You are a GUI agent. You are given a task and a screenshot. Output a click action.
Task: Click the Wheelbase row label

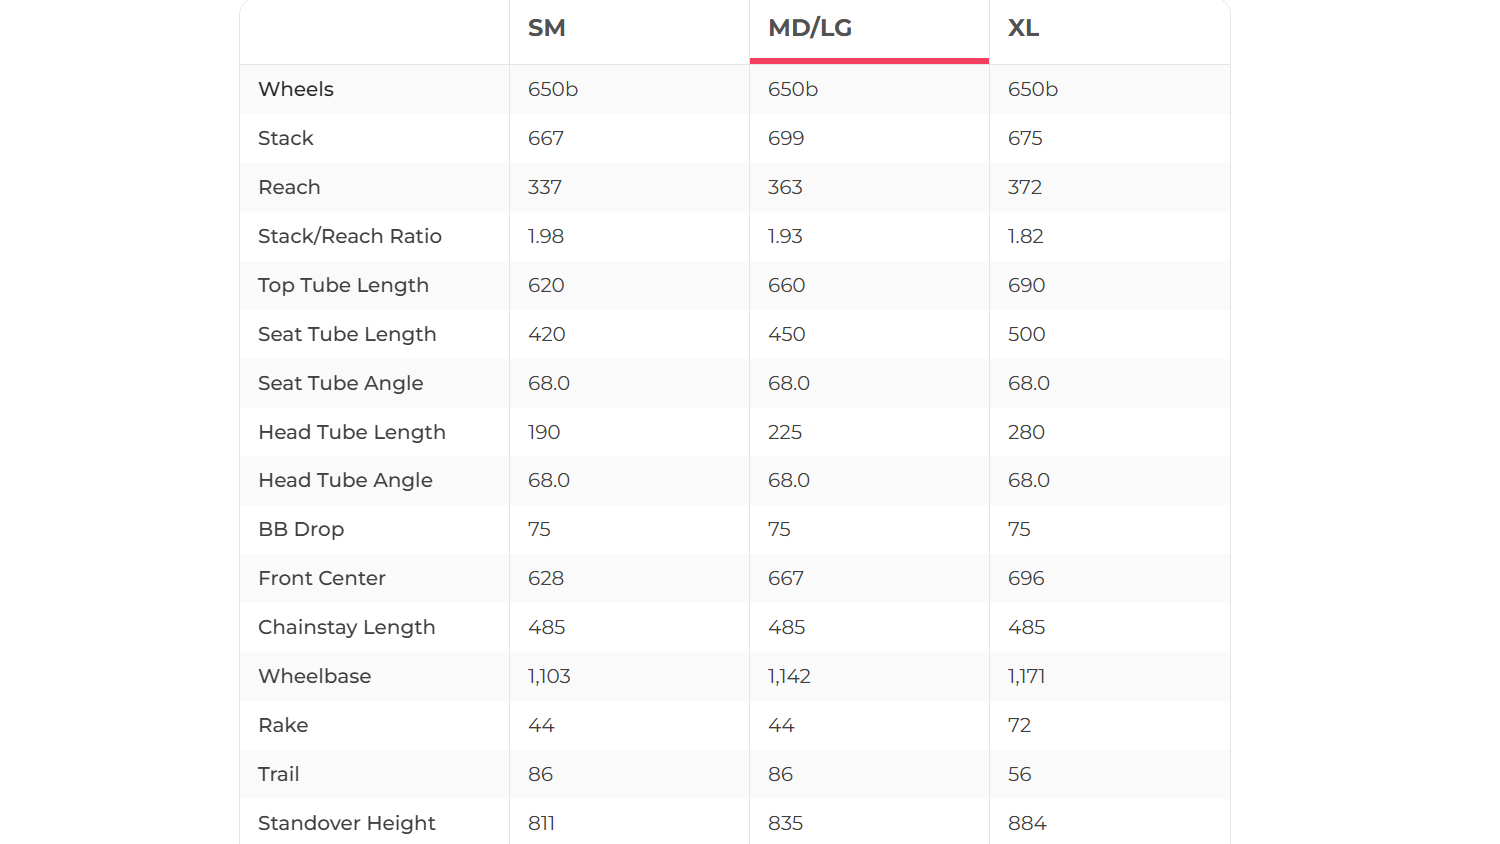point(315,676)
